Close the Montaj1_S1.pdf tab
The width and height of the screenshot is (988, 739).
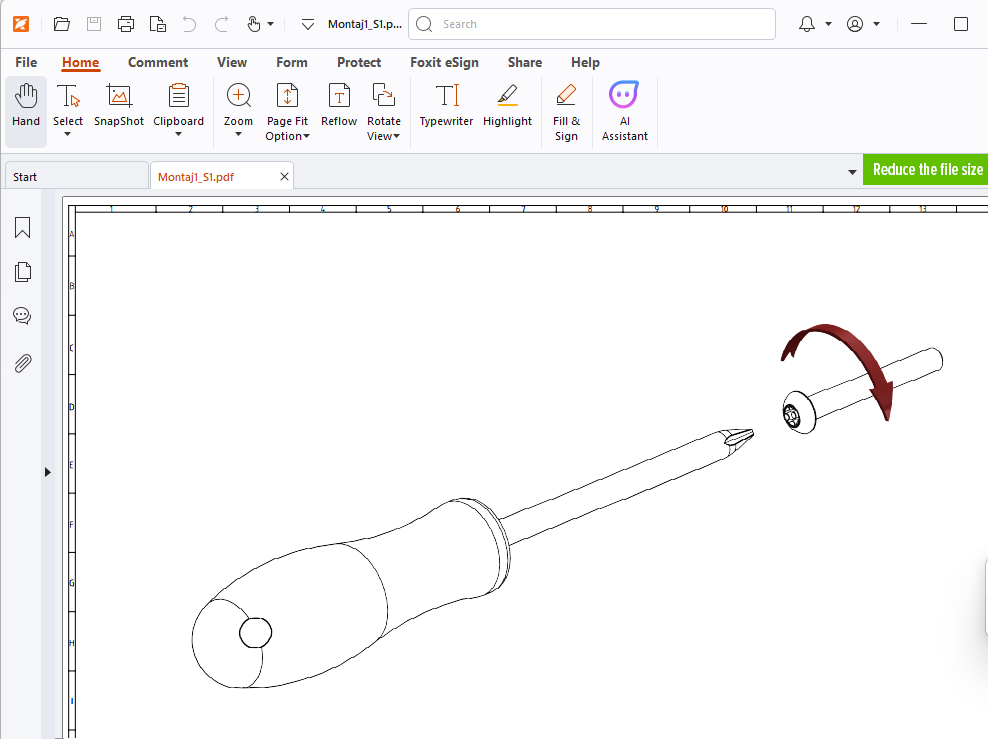(284, 176)
